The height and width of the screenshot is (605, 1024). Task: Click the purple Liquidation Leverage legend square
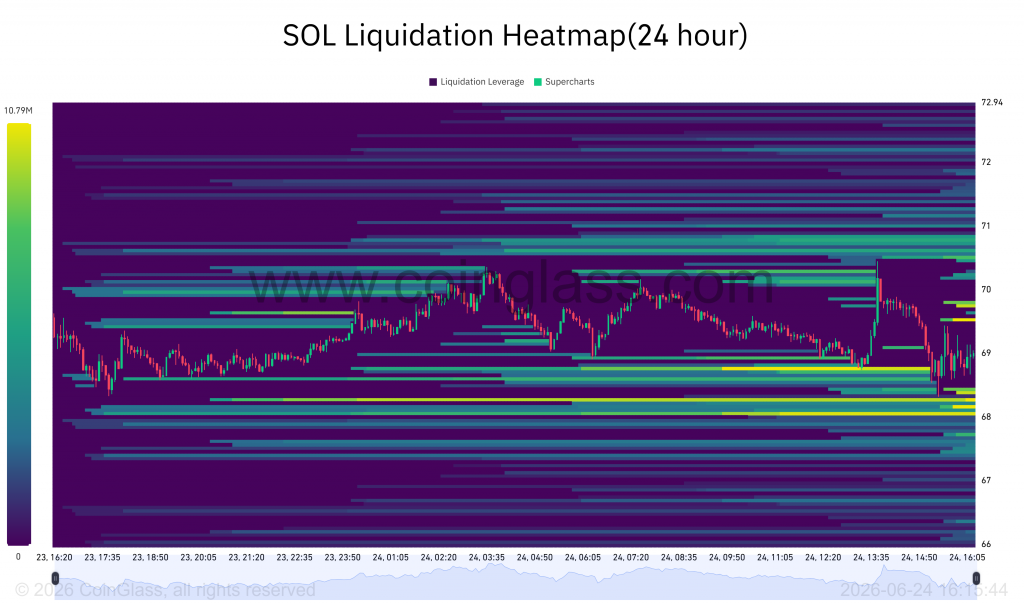pos(432,82)
